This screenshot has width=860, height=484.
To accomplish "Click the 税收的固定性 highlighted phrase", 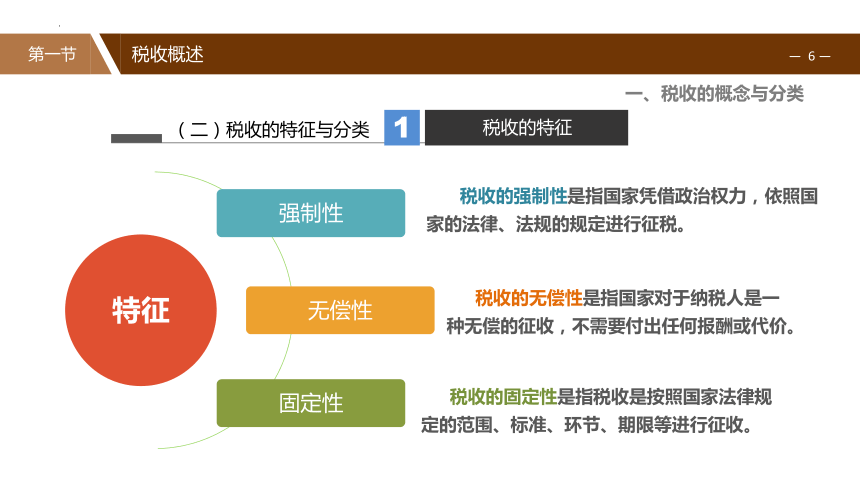I will [503, 396].
